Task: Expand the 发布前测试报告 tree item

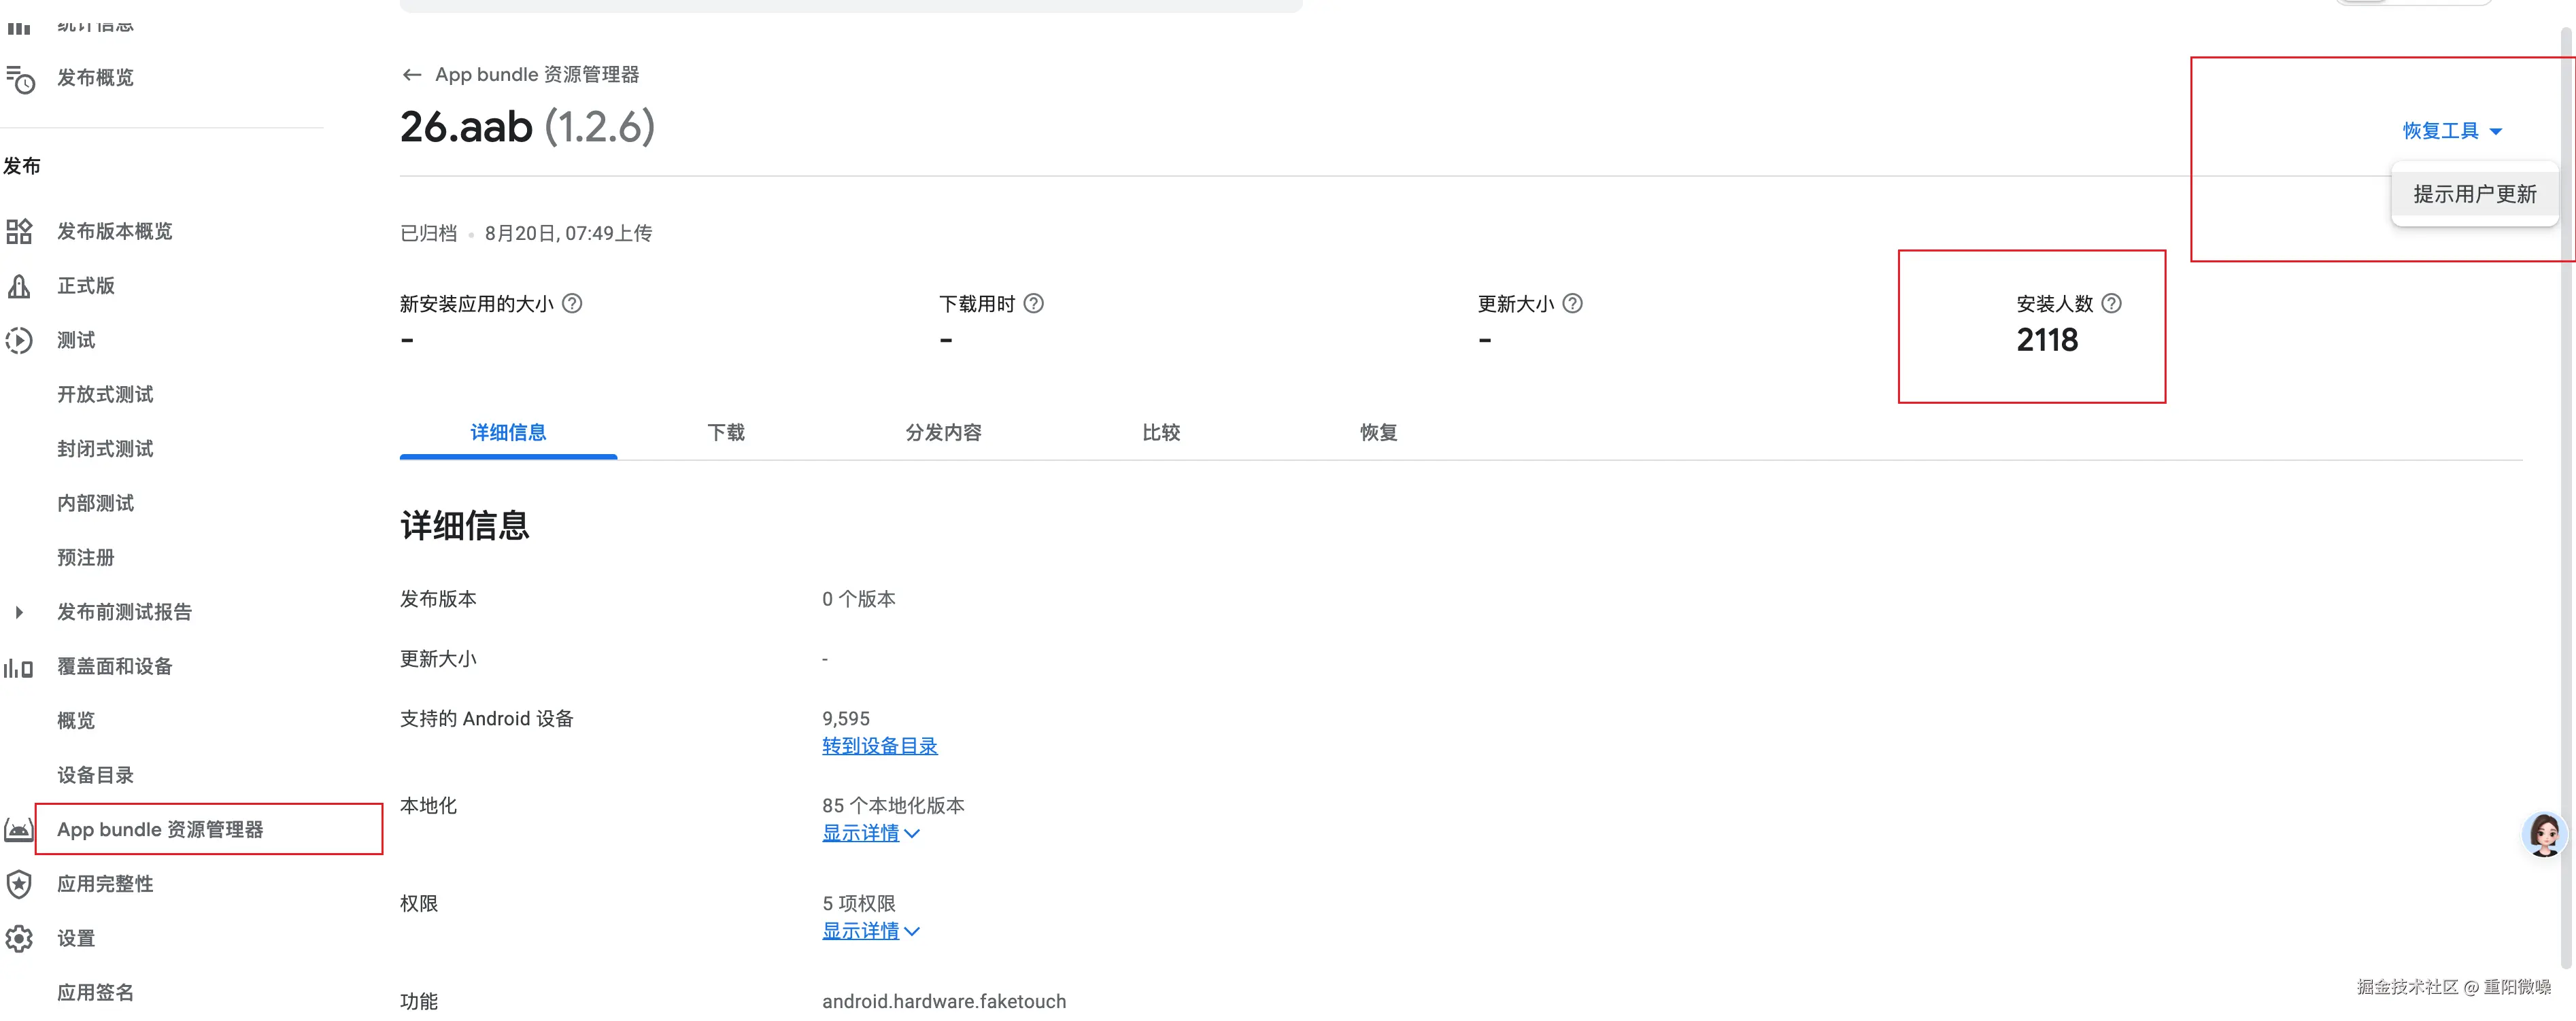Action: 19,613
